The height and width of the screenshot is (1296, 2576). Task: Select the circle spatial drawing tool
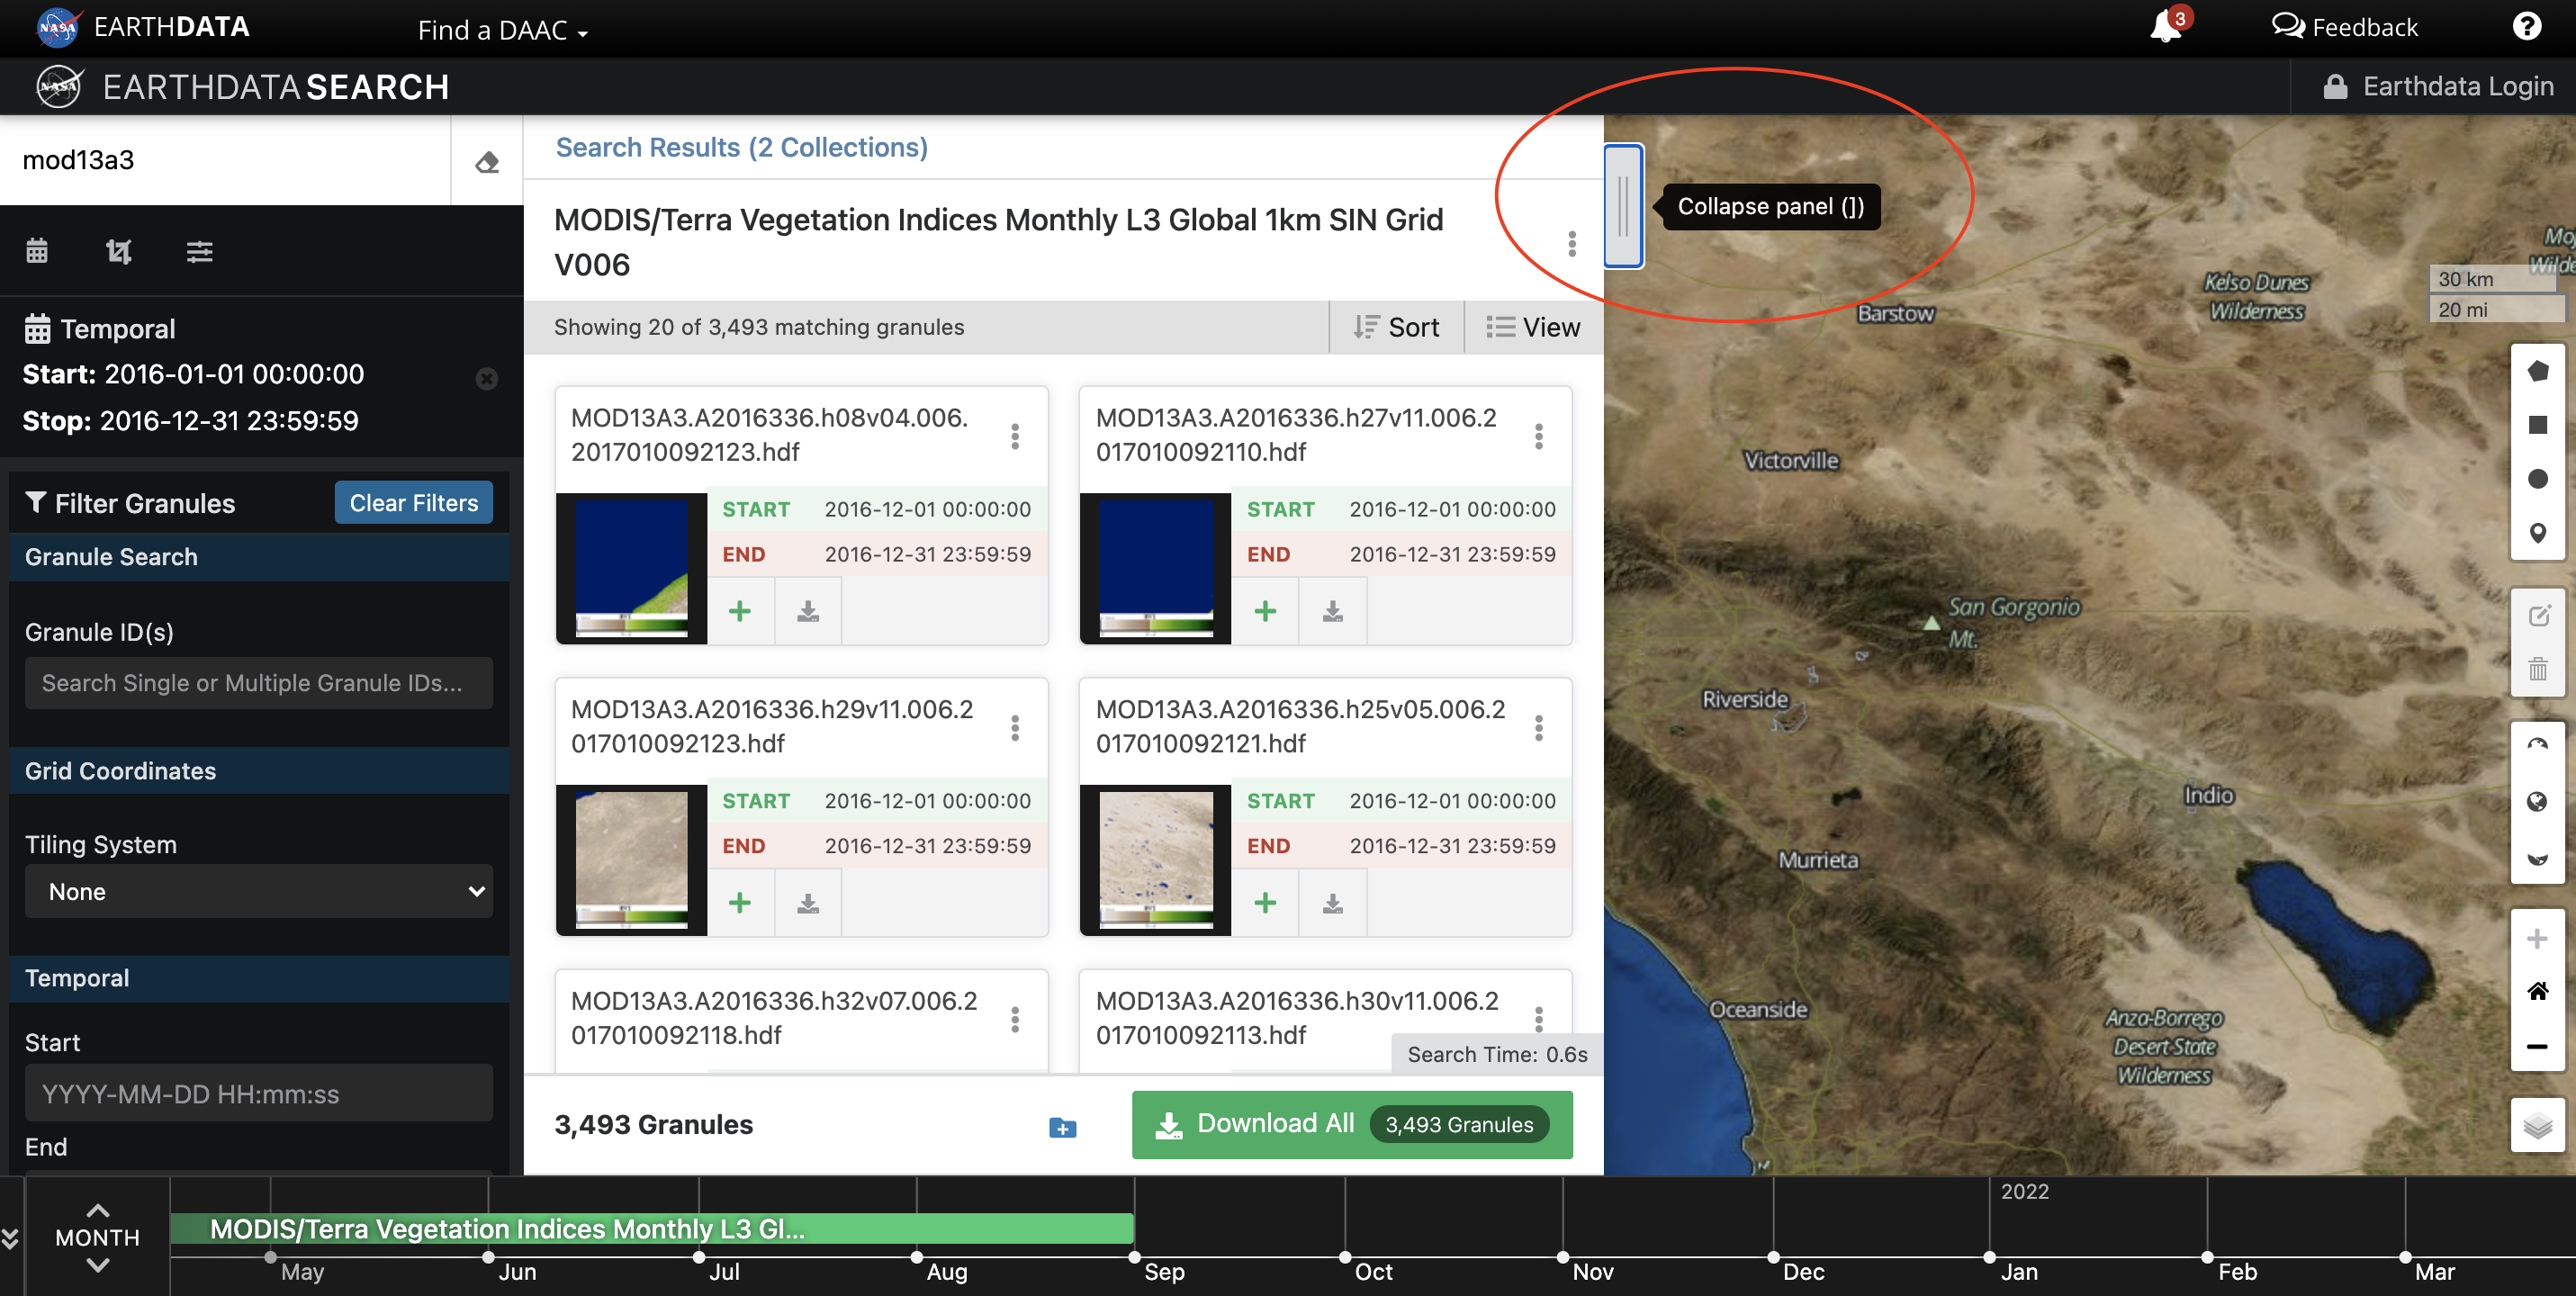click(2537, 479)
